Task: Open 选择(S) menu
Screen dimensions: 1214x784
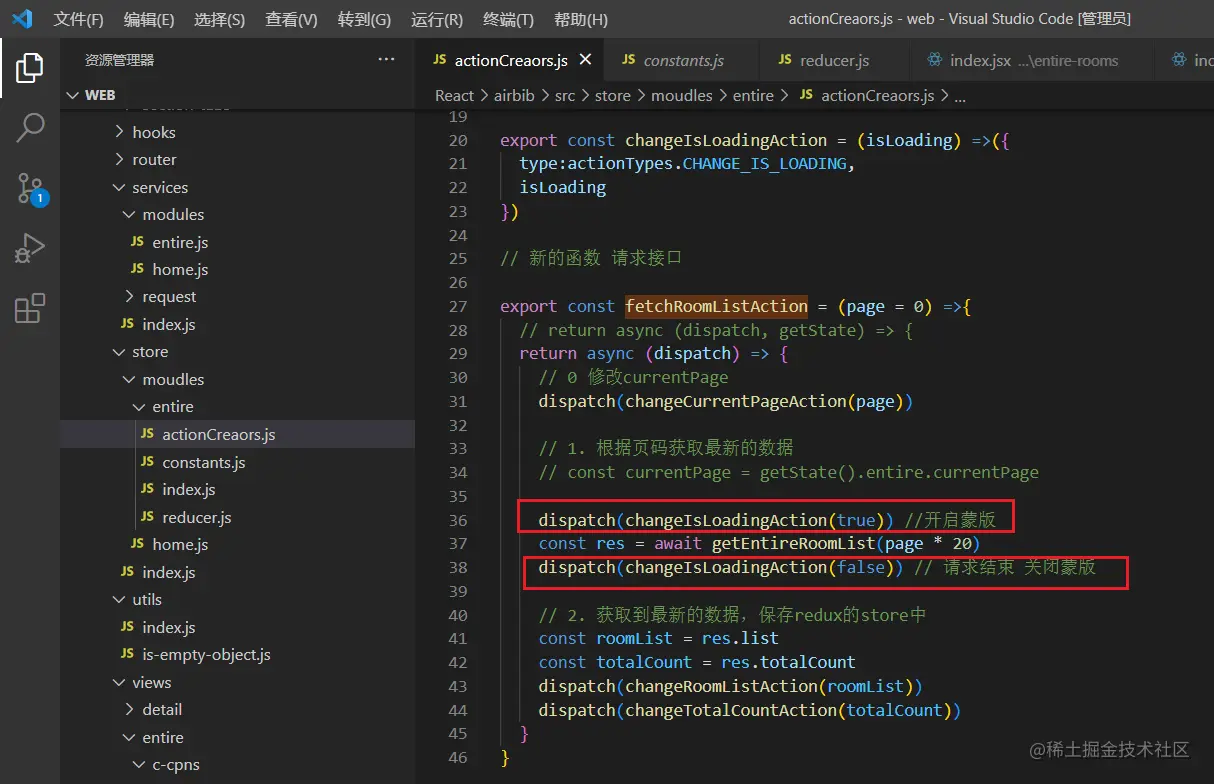Action: click(220, 19)
